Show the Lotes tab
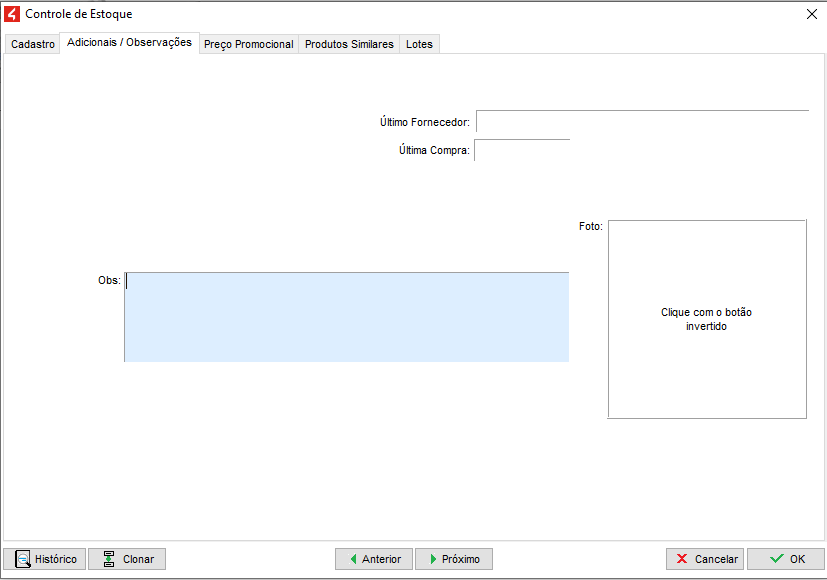827x580 pixels. click(419, 45)
